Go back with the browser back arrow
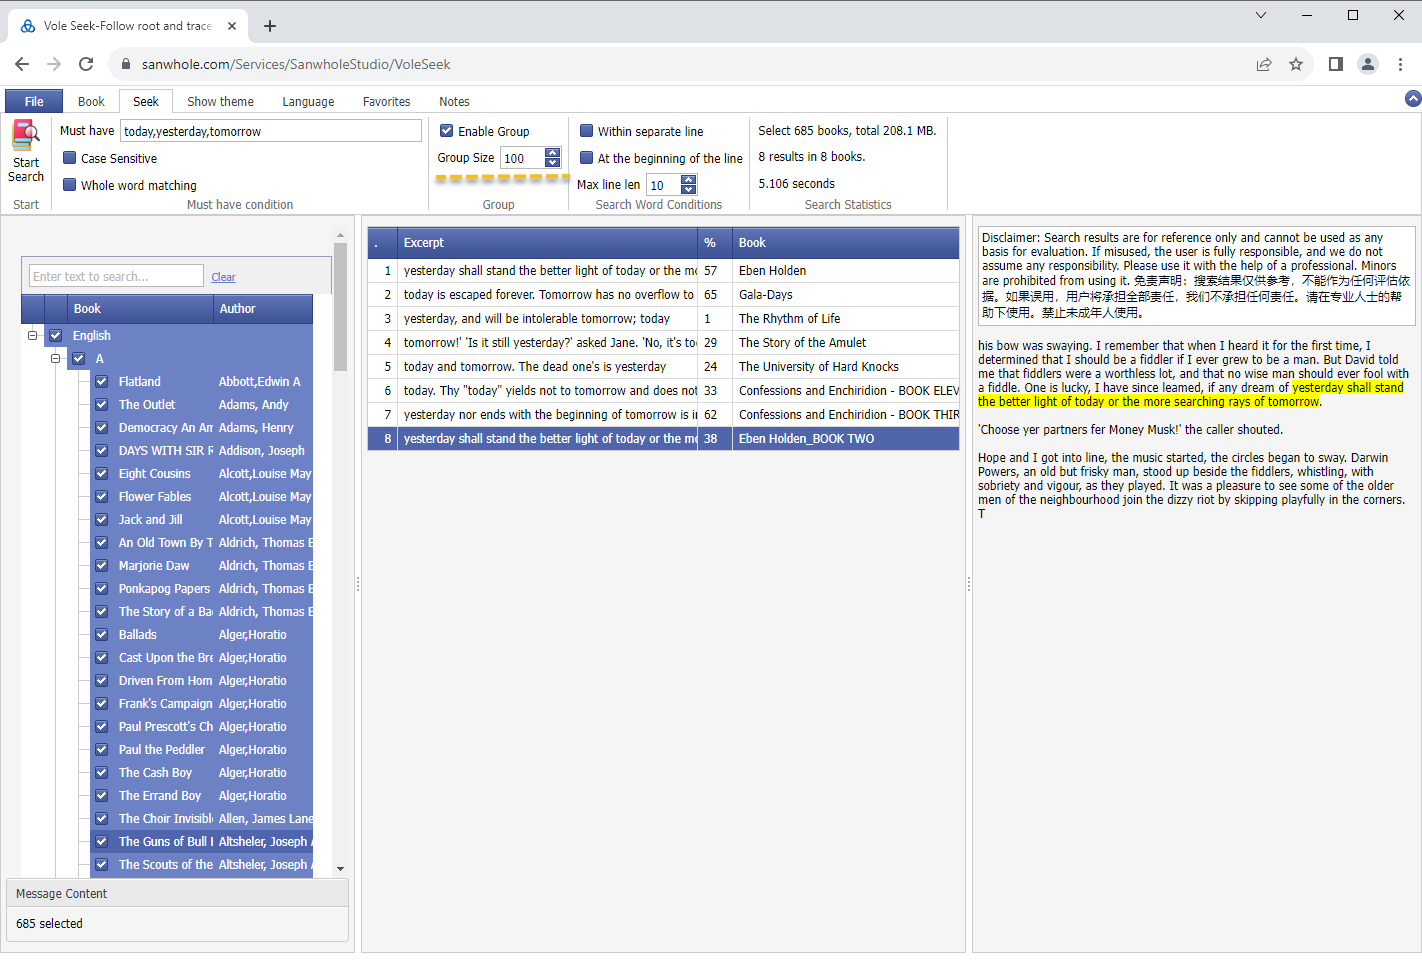Screen dimensions: 1422x963 pyautogui.click(x=22, y=64)
